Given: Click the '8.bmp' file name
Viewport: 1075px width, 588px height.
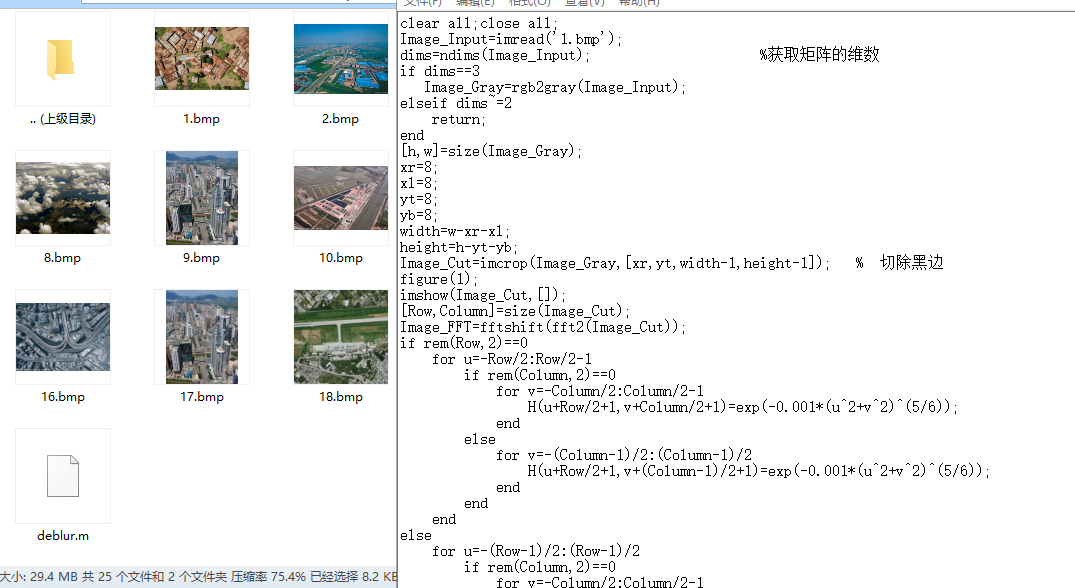Looking at the screenshot, I should [62, 258].
